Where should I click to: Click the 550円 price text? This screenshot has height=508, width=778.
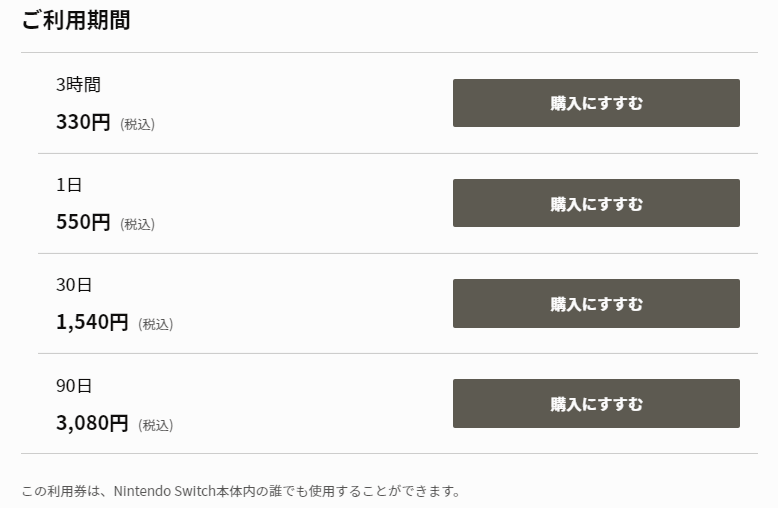tap(83, 223)
